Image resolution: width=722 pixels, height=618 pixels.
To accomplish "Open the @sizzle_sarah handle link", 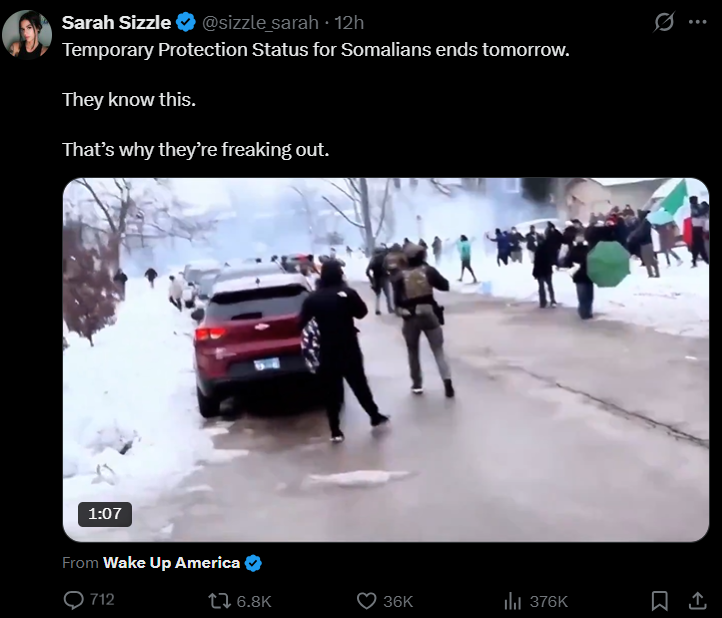I will (260, 23).
